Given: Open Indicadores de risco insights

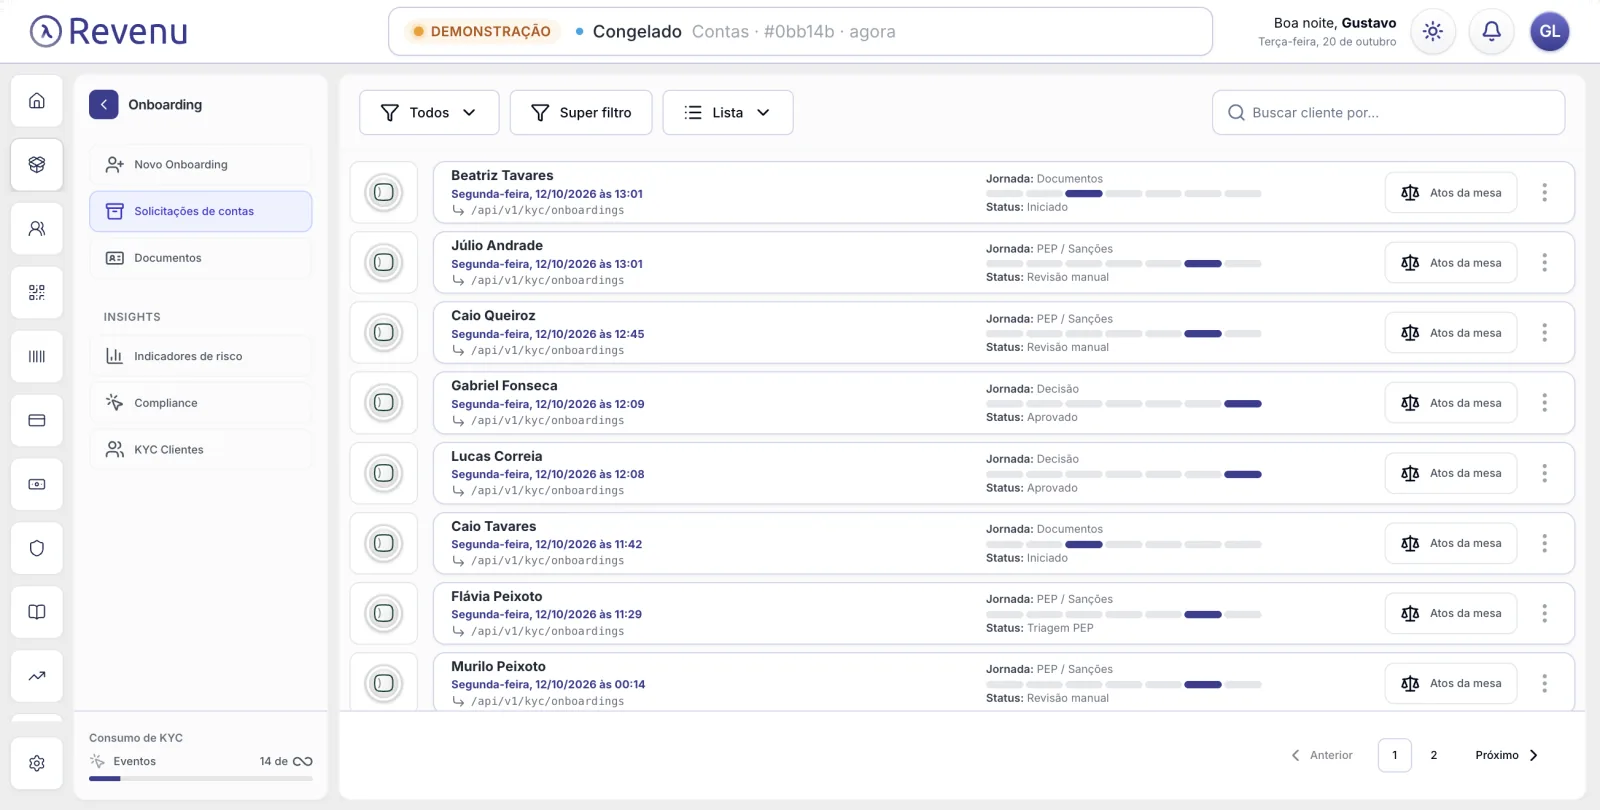Looking at the screenshot, I should point(200,356).
